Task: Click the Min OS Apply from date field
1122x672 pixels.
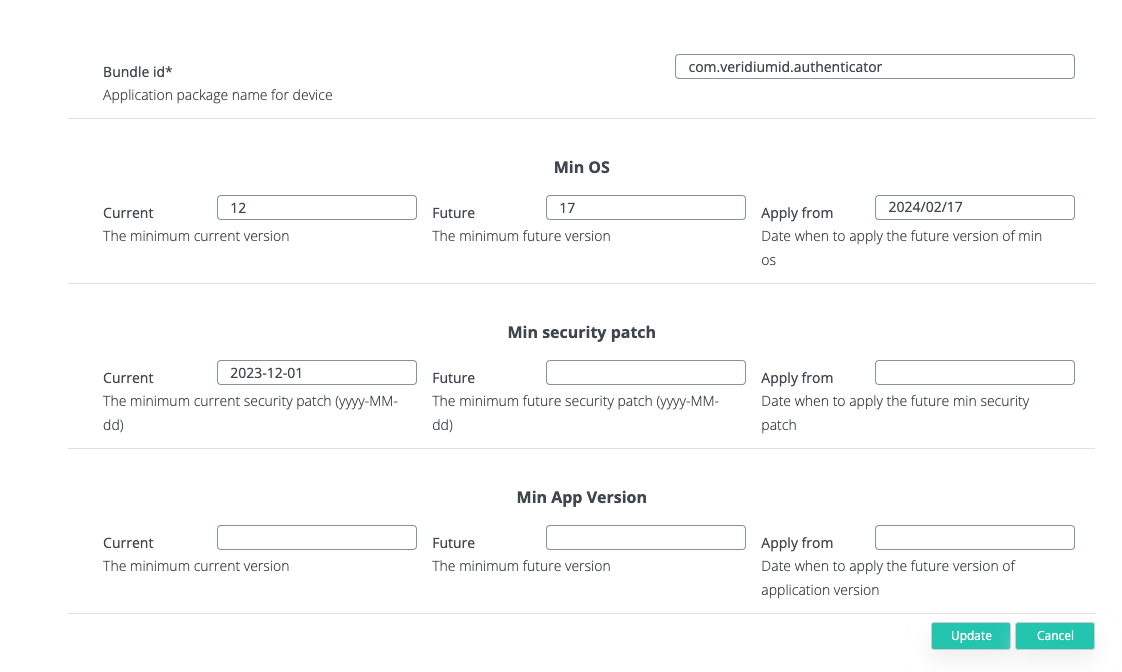Action: 974,208
